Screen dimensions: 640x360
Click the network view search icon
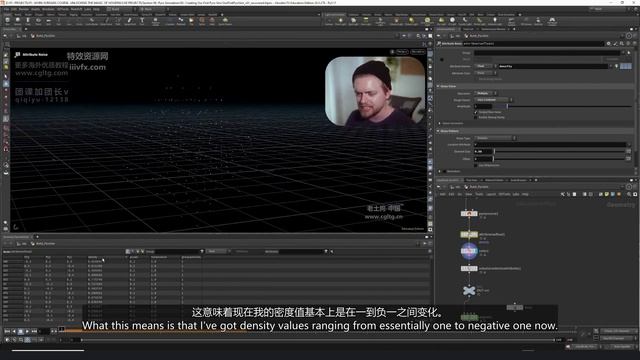[x=629, y=194]
